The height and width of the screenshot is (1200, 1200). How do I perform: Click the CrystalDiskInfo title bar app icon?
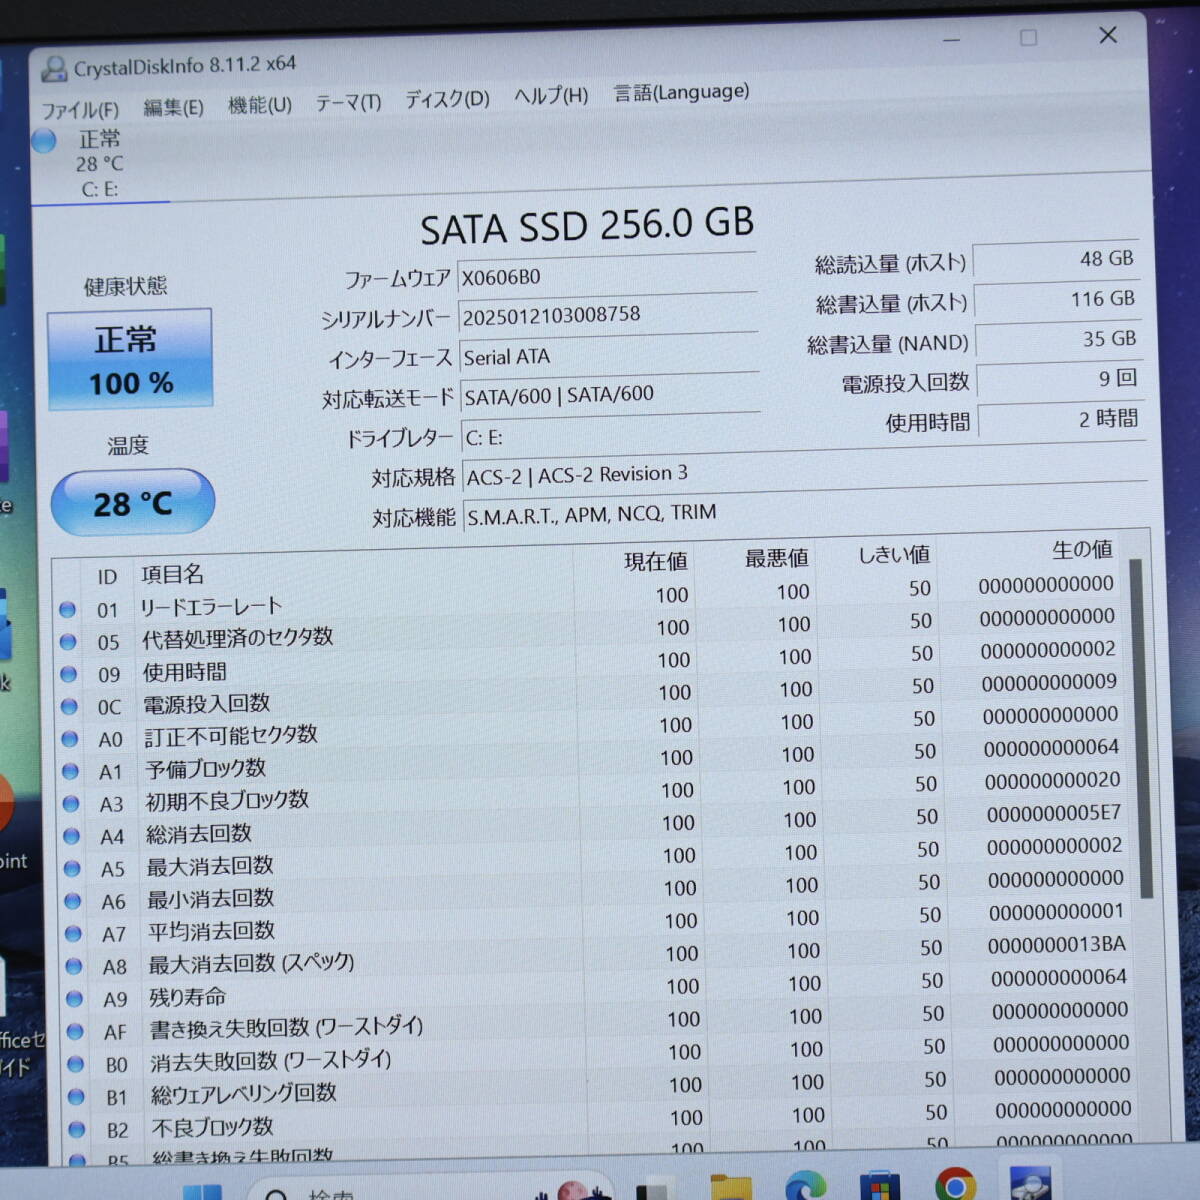[54, 69]
